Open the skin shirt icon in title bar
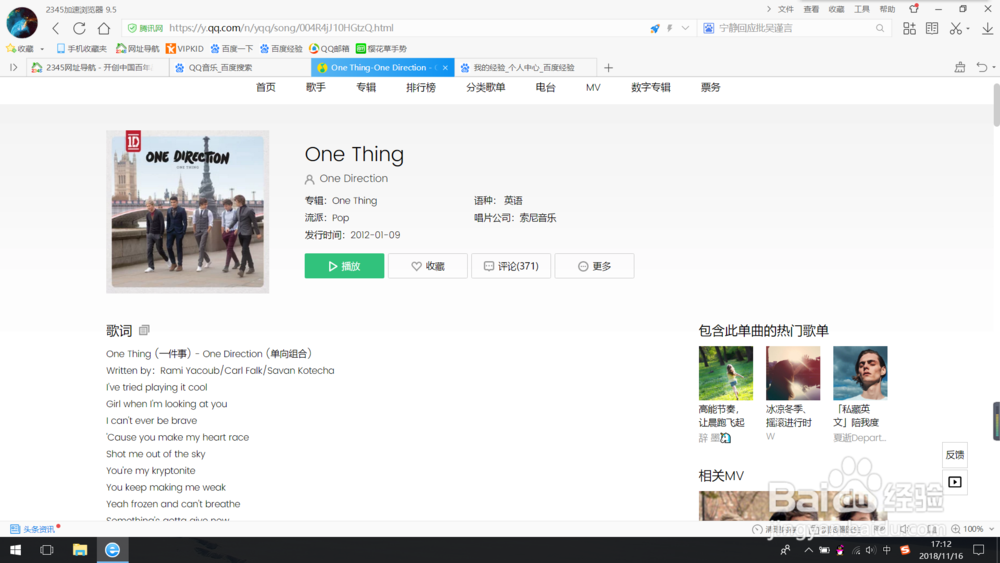 (913, 9)
